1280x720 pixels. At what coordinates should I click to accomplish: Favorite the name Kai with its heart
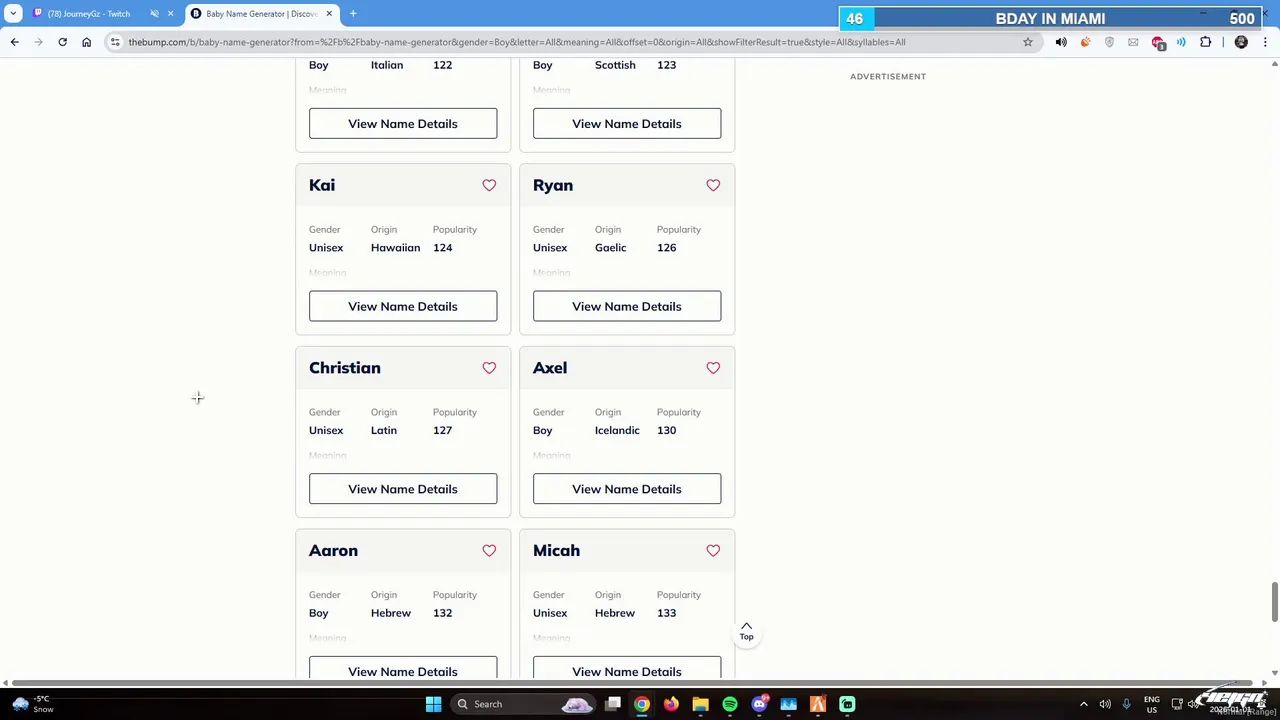(x=489, y=185)
